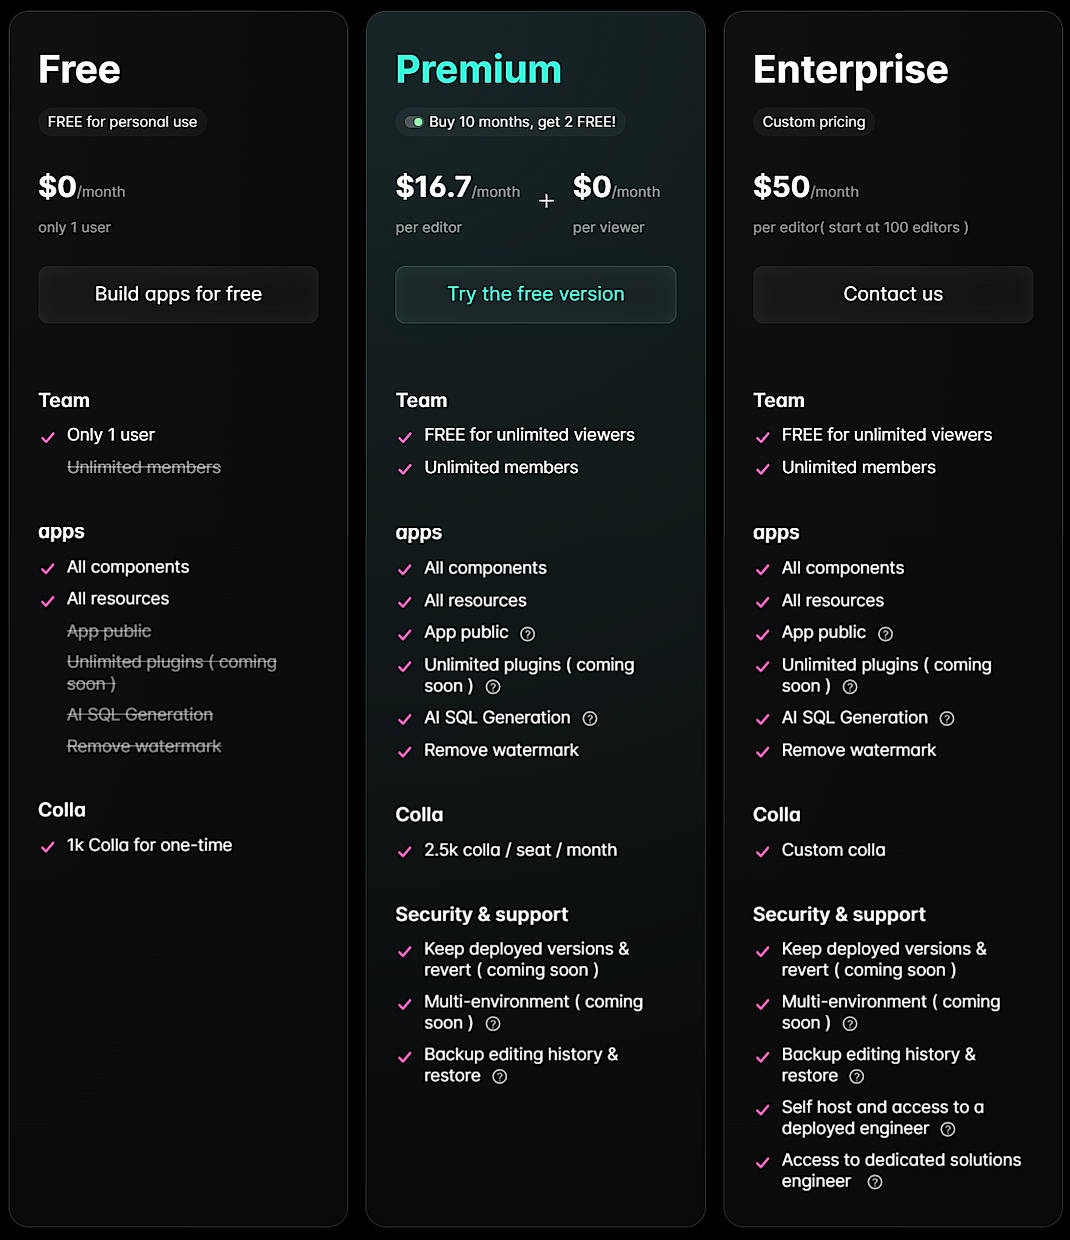Screen dimensions: 1070x1240
Task: Click the FREE for personal use badge
Action: (x=122, y=121)
